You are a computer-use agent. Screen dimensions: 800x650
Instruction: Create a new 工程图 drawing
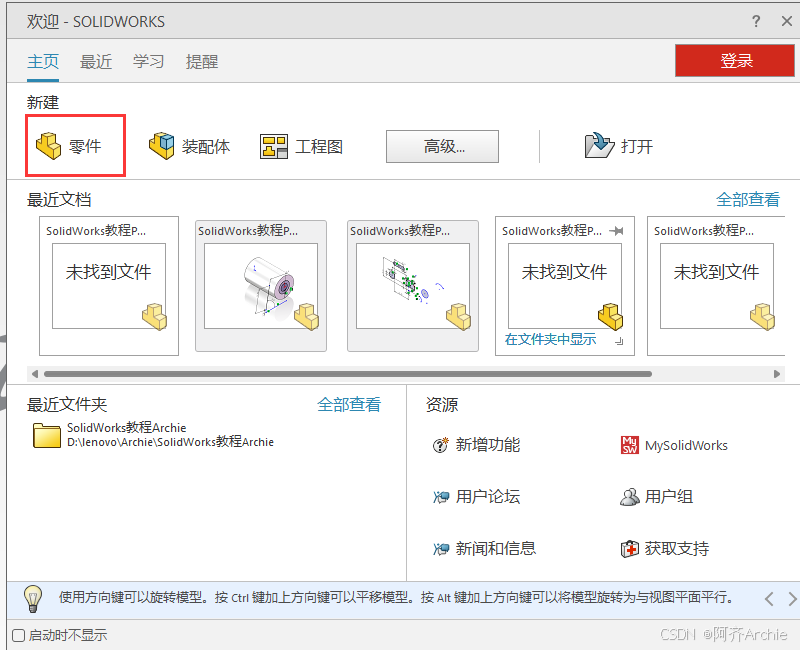pos(302,147)
